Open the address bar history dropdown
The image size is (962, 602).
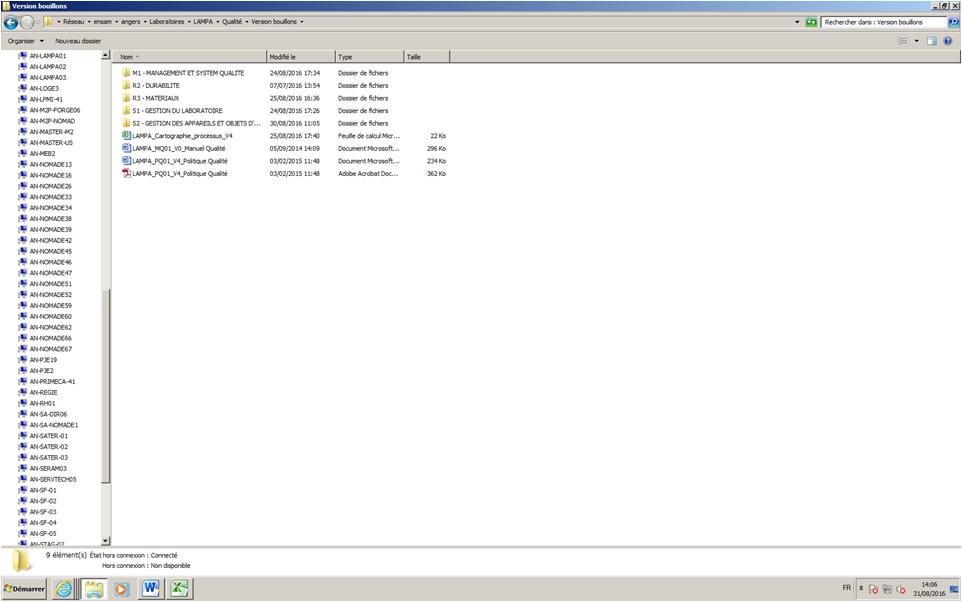pos(797,22)
